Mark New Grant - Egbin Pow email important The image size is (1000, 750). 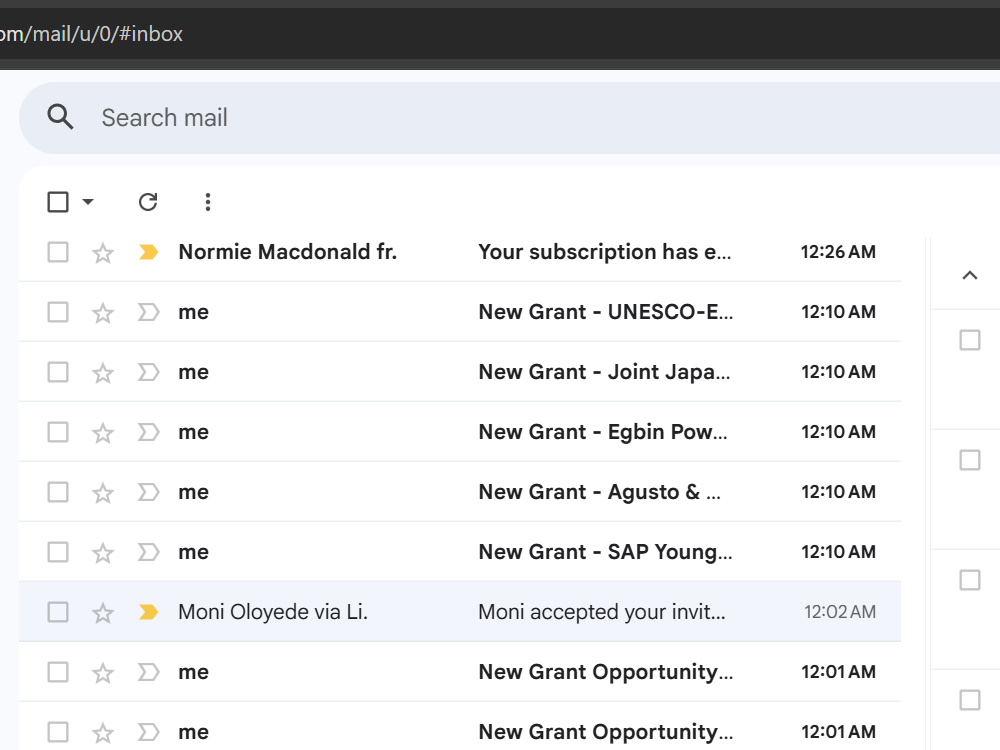(x=148, y=432)
